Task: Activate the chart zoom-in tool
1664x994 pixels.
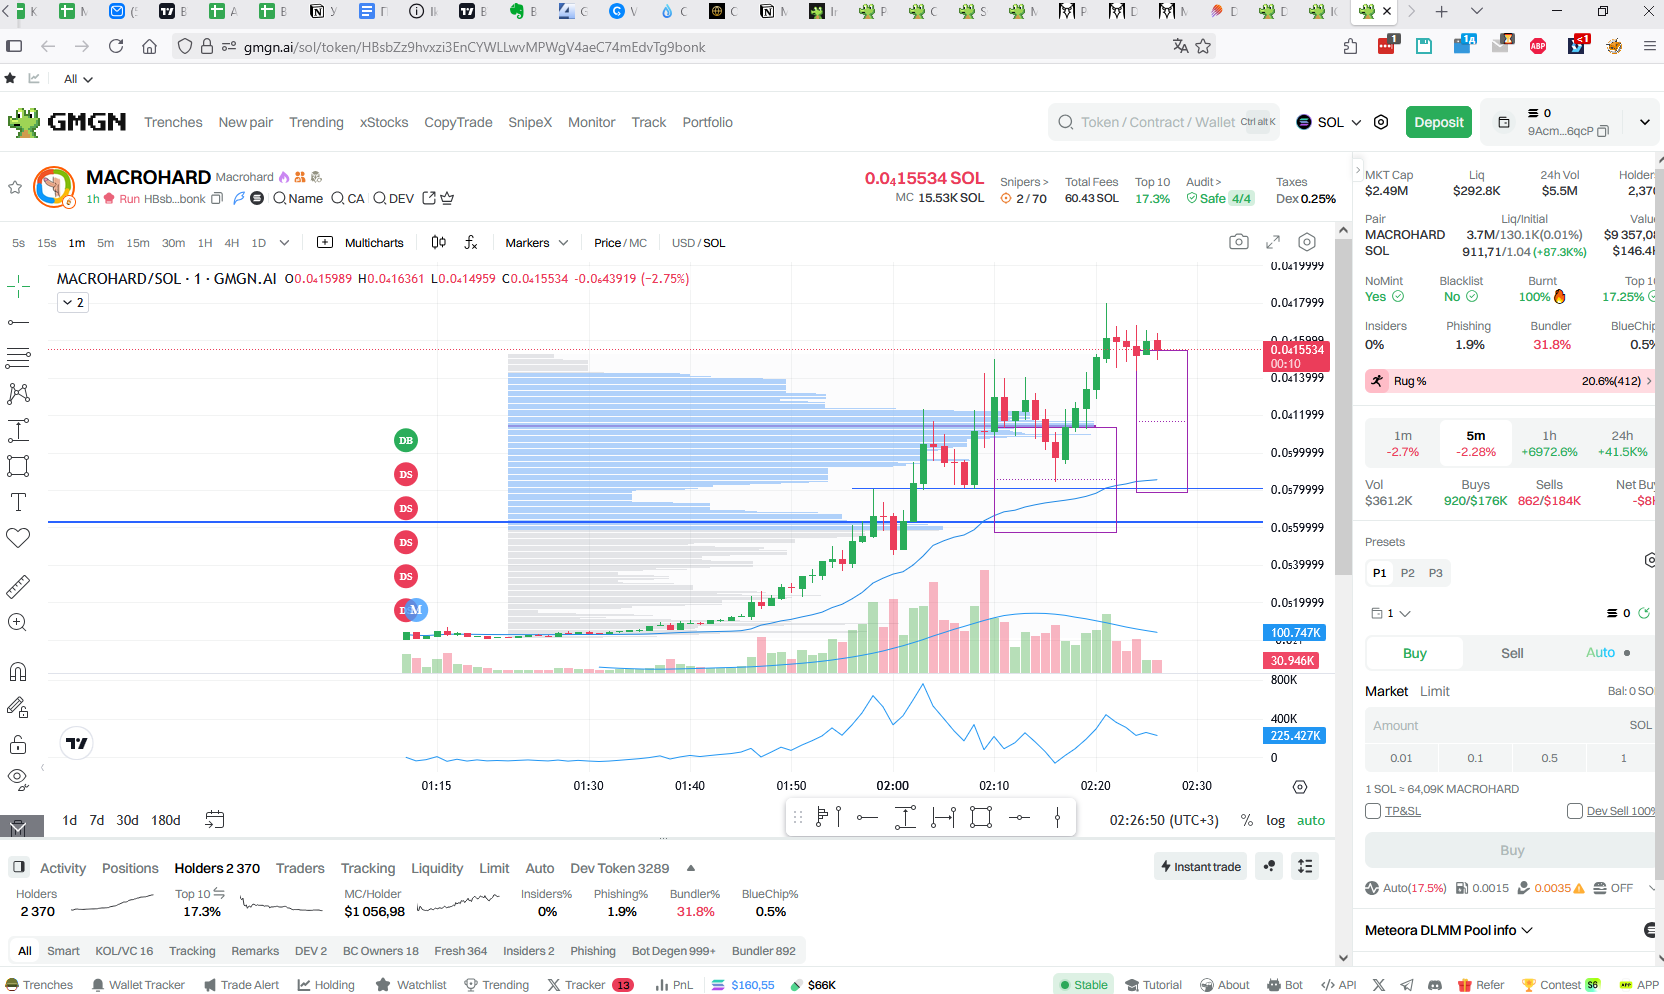Action: (x=18, y=622)
